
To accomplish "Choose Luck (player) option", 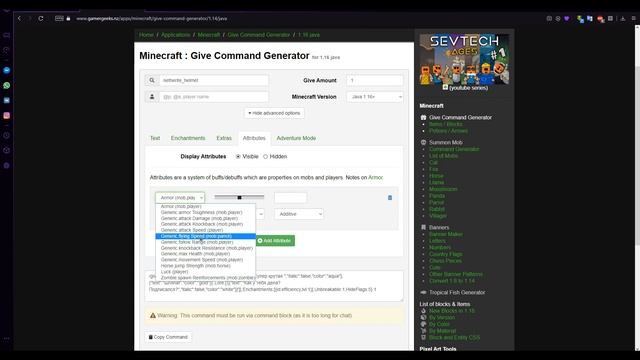I will point(205,271).
